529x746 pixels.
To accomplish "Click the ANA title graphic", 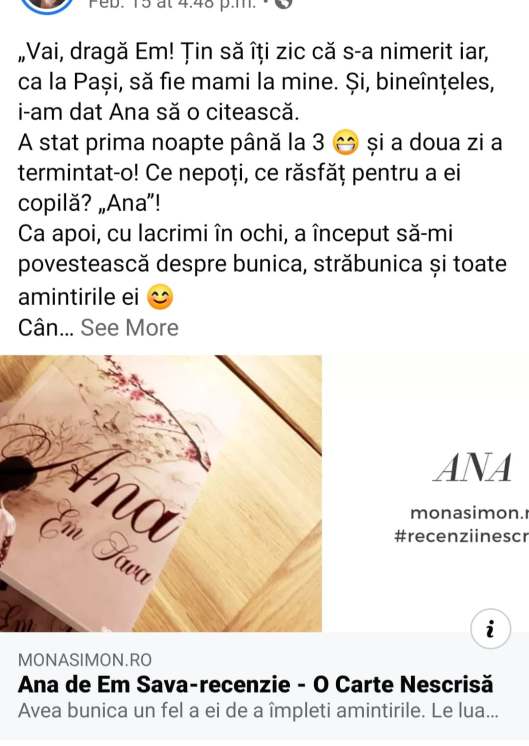I will [x=473, y=468].
